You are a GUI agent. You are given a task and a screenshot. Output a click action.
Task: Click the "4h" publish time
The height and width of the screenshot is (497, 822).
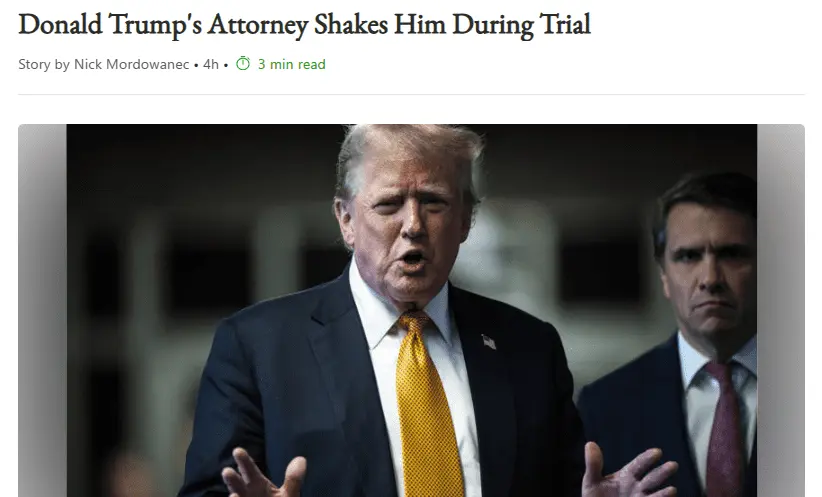coord(211,64)
